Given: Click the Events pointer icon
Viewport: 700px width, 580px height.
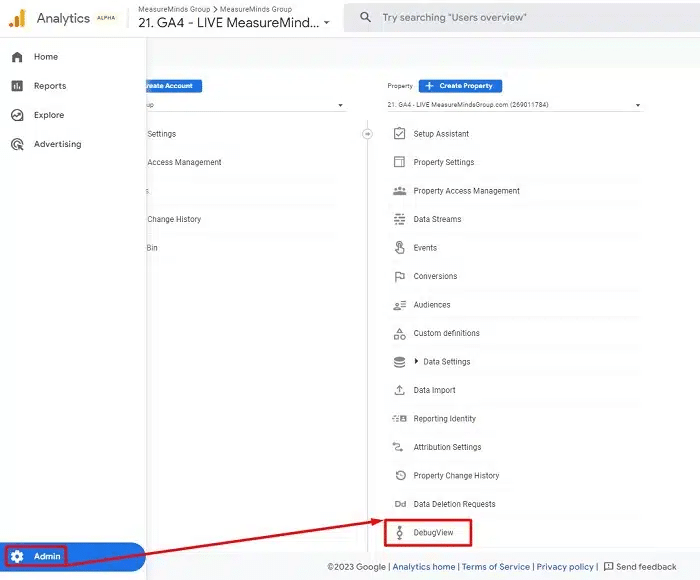Looking at the screenshot, I should point(399,248).
